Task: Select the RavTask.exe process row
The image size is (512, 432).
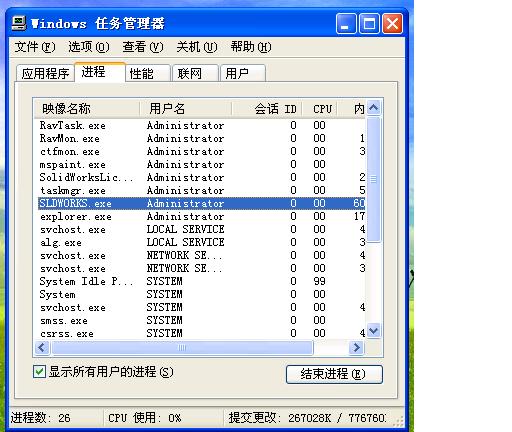Action: pos(202,125)
